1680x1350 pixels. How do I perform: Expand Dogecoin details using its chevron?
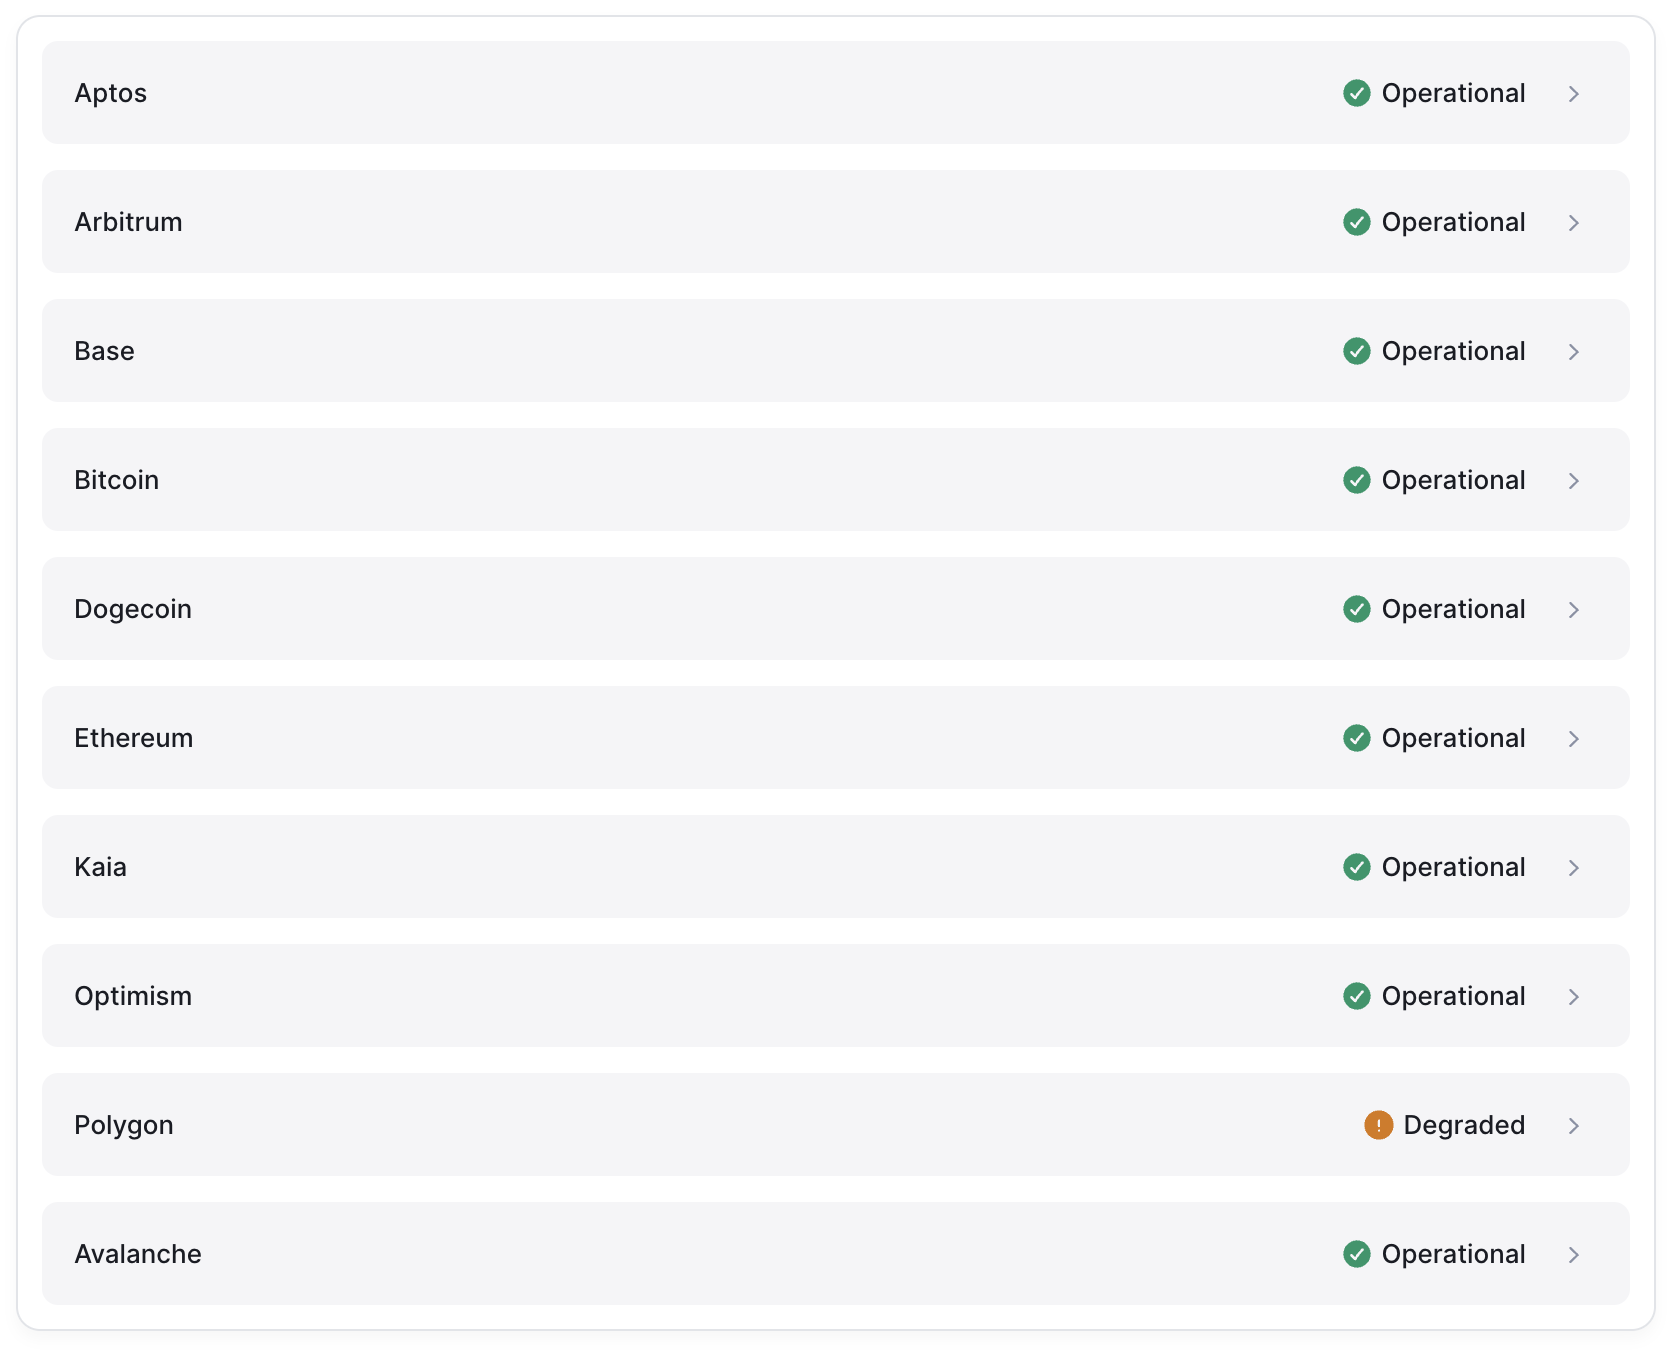point(1573,610)
